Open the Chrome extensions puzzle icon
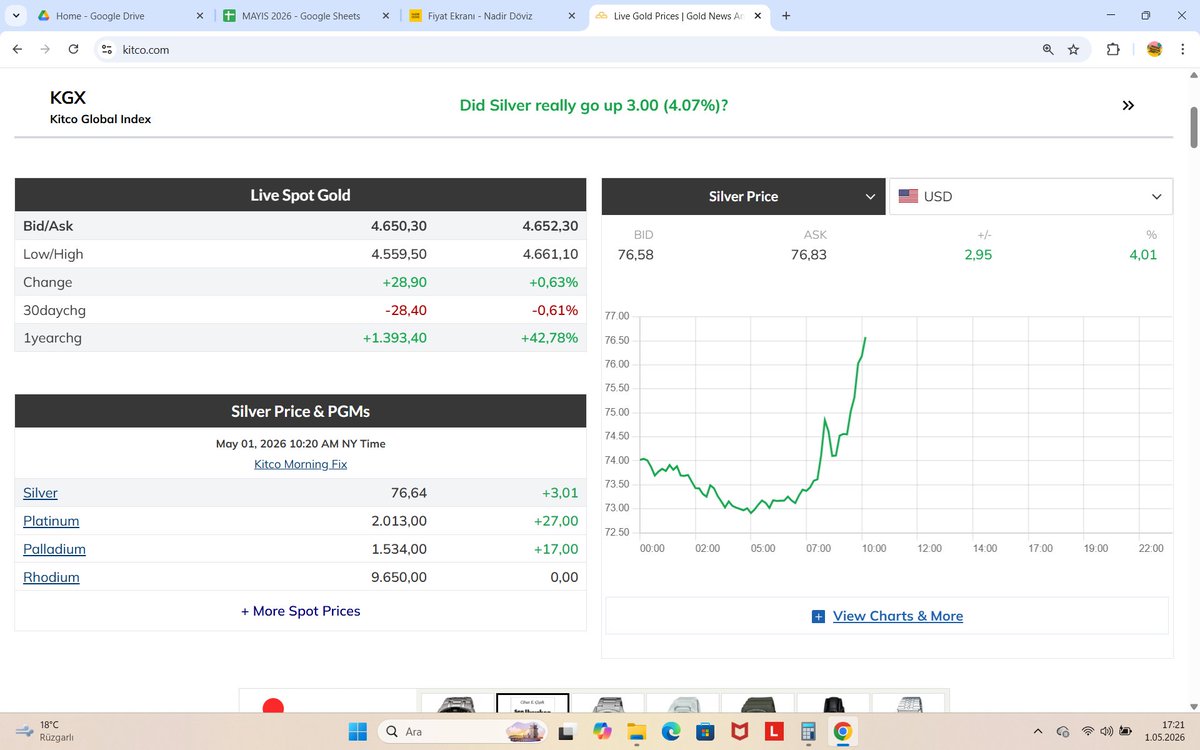 (1113, 49)
